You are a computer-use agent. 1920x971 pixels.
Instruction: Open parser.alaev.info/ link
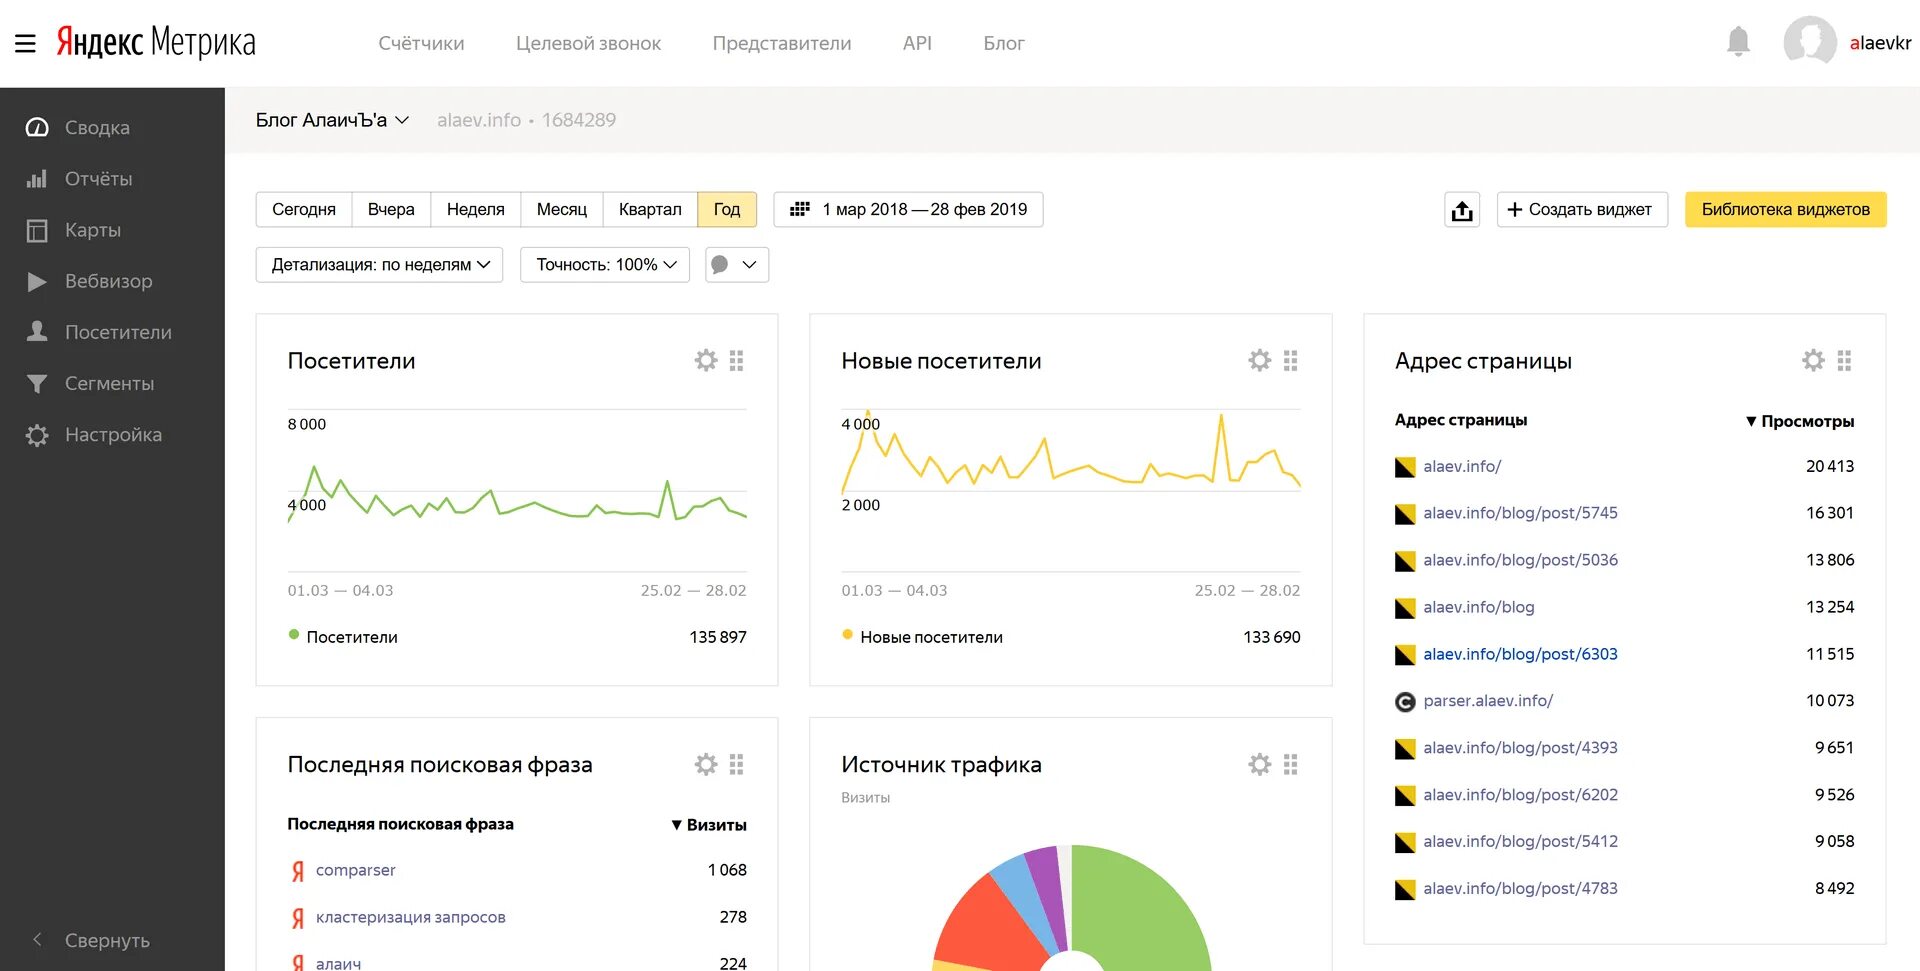(x=1488, y=701)
